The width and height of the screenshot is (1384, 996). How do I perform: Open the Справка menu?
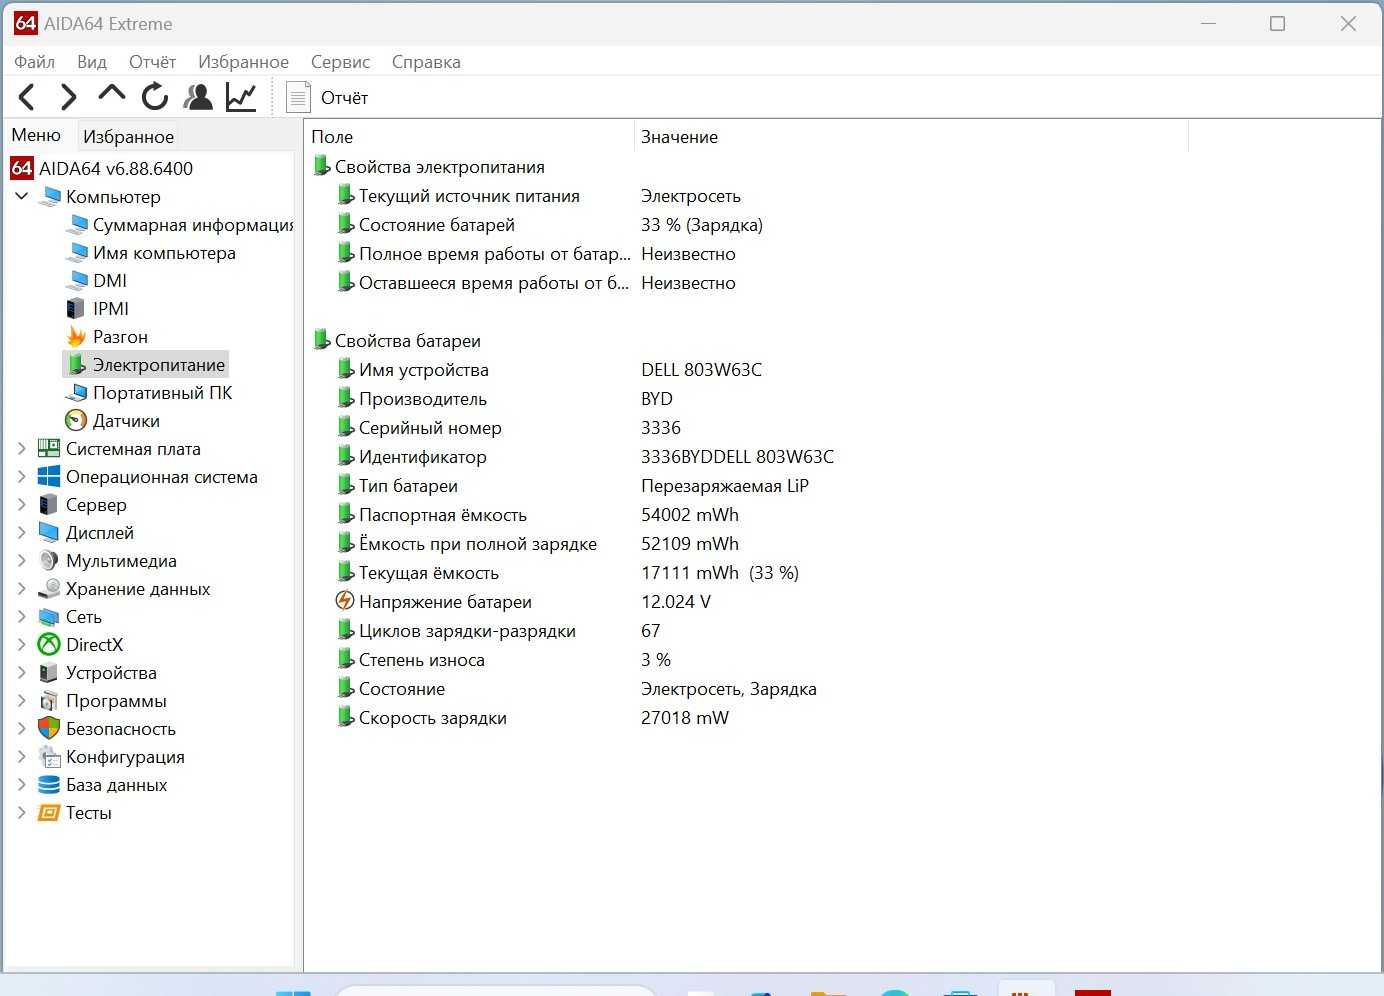pyautogui.click(x=426, y=62)
